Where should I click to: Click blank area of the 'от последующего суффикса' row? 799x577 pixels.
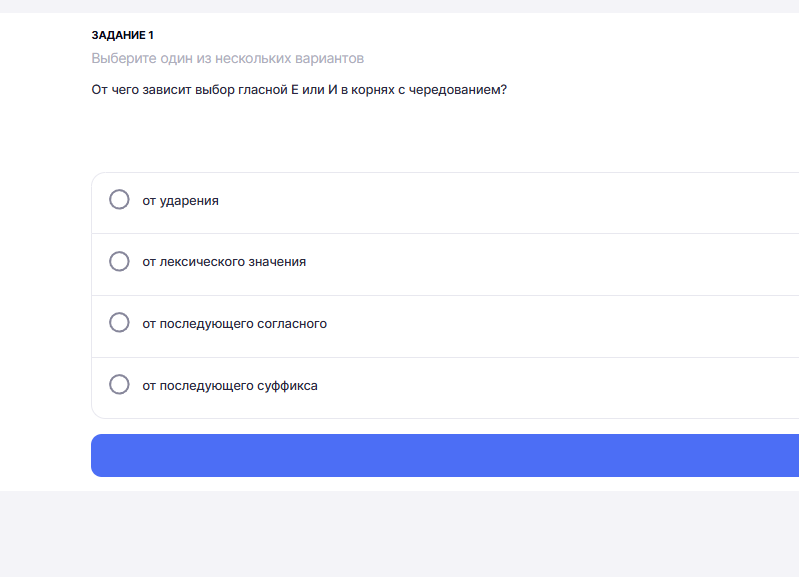click(x=510, y=388)
